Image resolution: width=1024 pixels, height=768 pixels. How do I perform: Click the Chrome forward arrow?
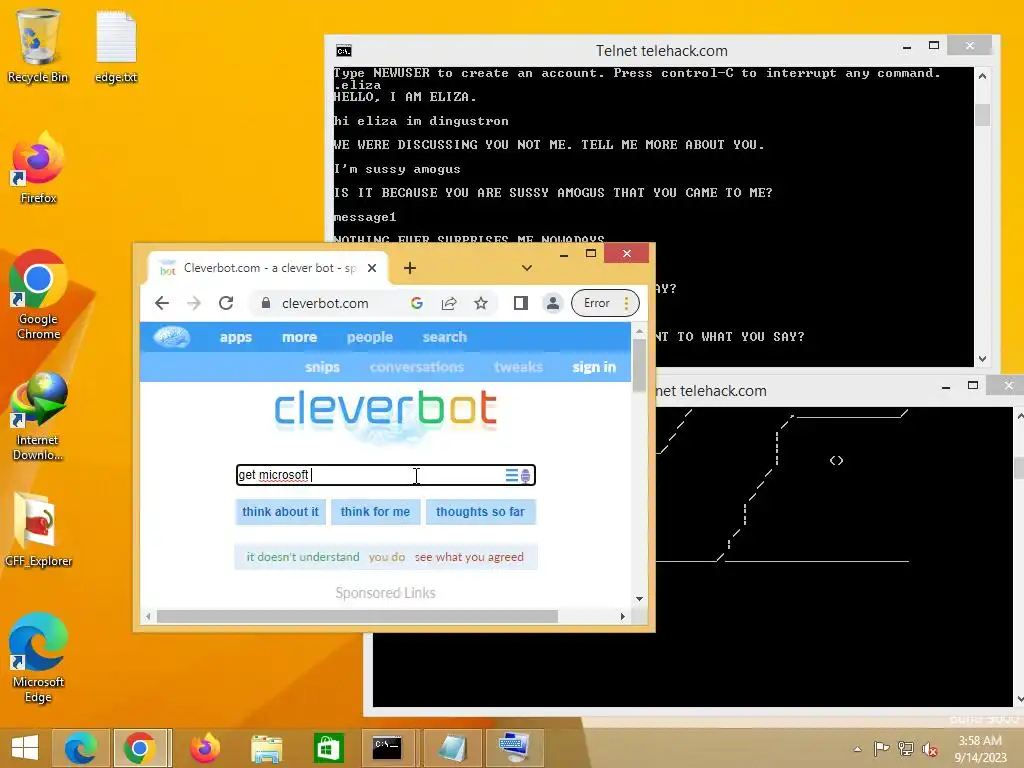[x=194, y=303]
